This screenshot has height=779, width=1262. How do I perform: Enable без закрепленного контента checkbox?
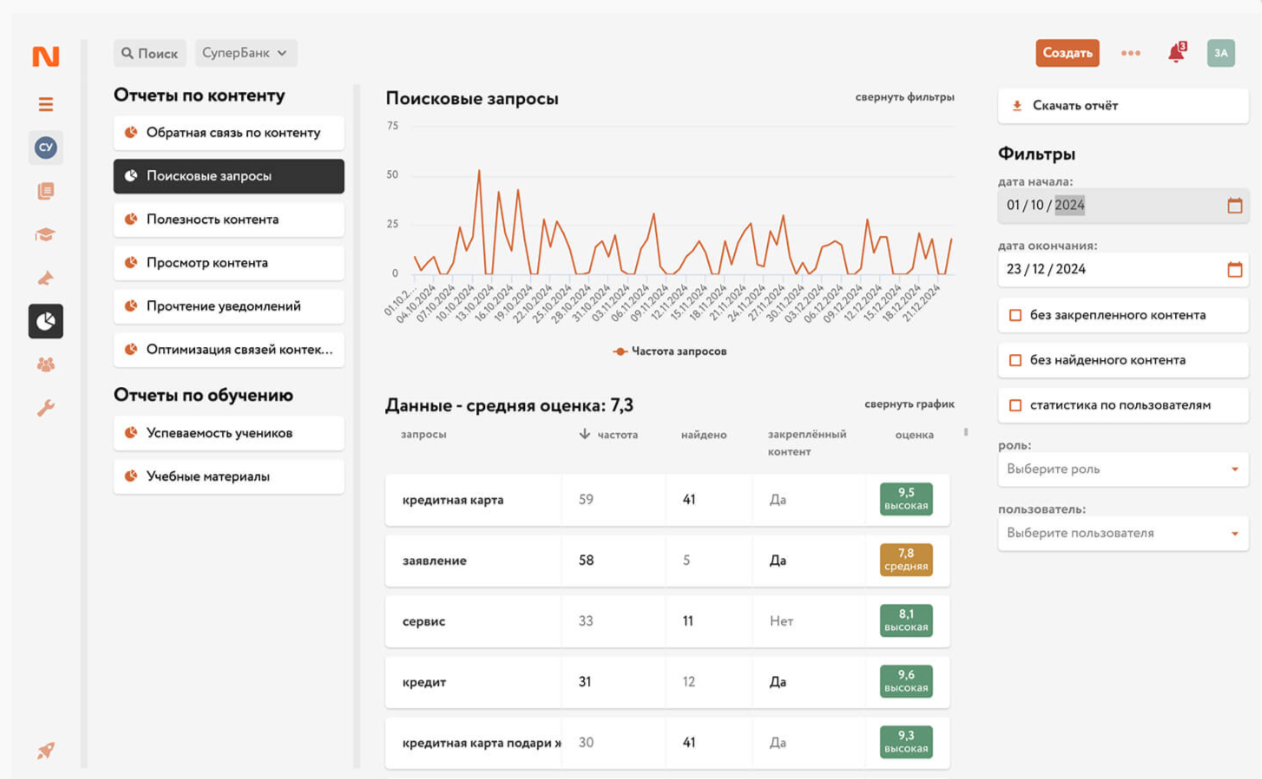click(1015, 315)
